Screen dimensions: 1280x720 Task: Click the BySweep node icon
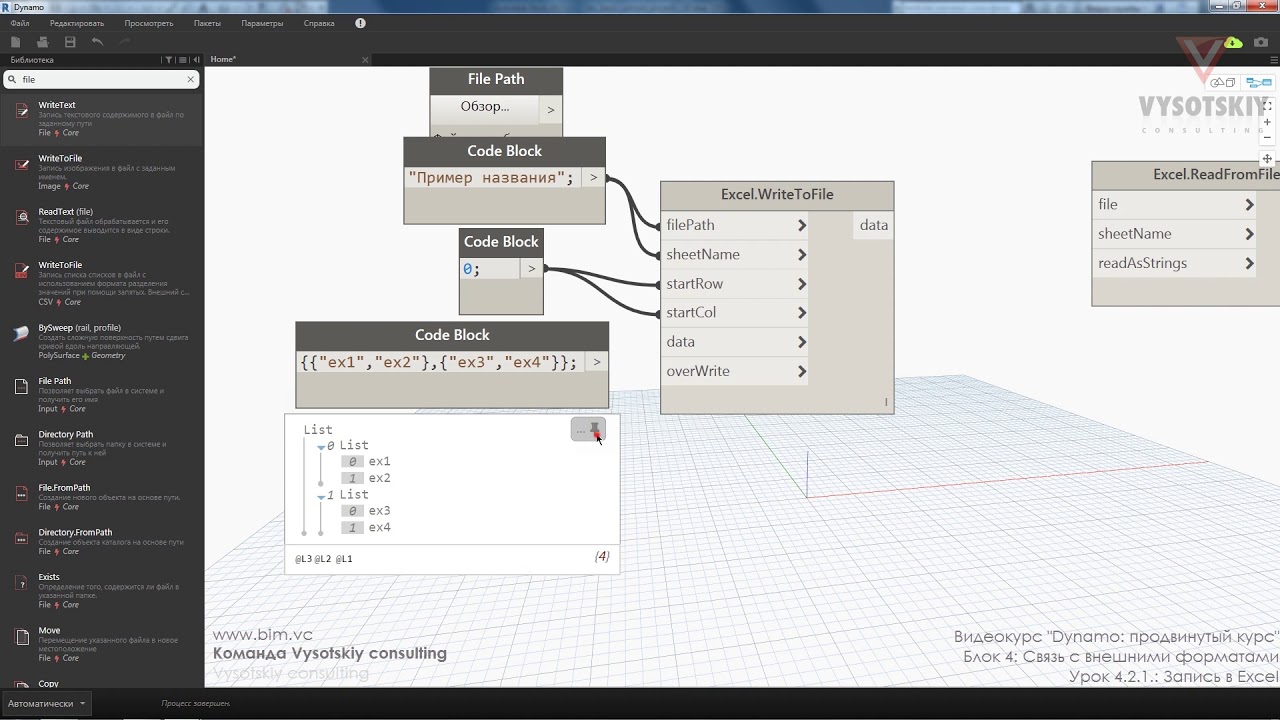click(21, 333)
